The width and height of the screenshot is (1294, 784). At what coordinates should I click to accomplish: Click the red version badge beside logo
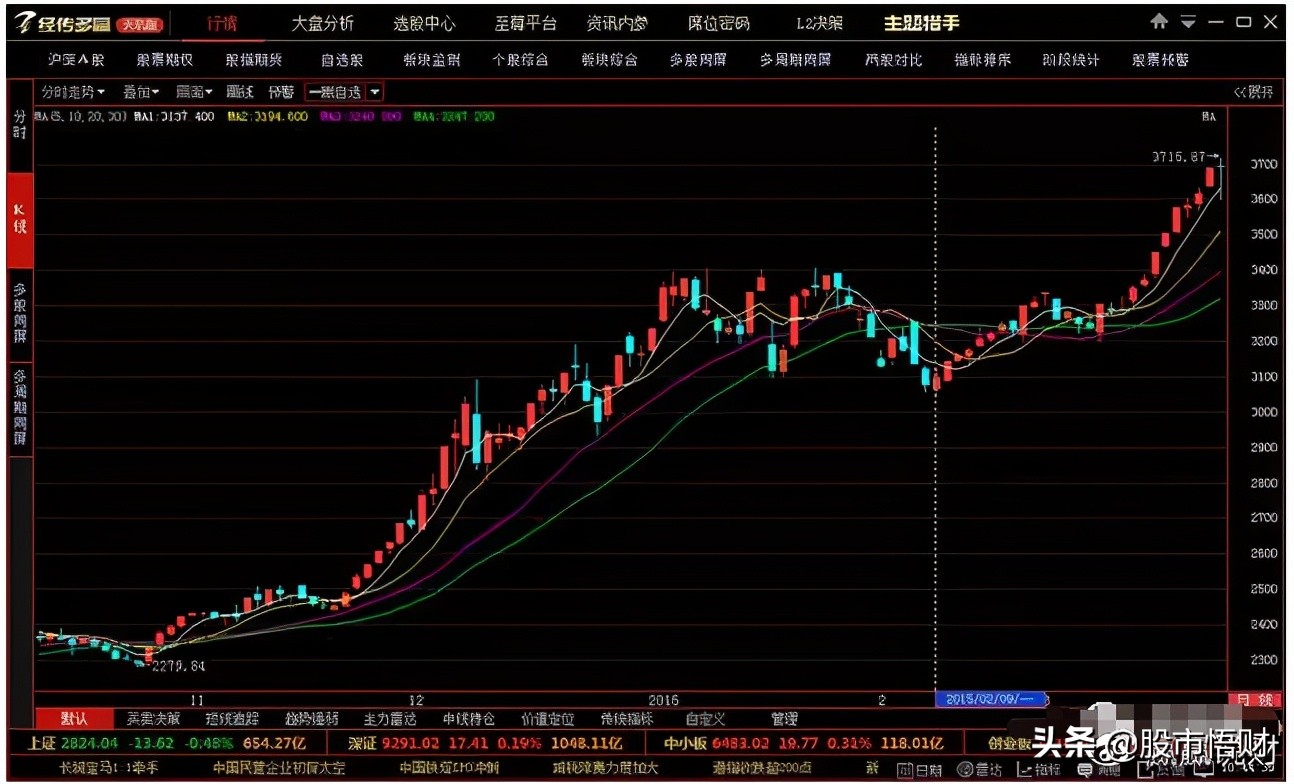tap(140, 24)
